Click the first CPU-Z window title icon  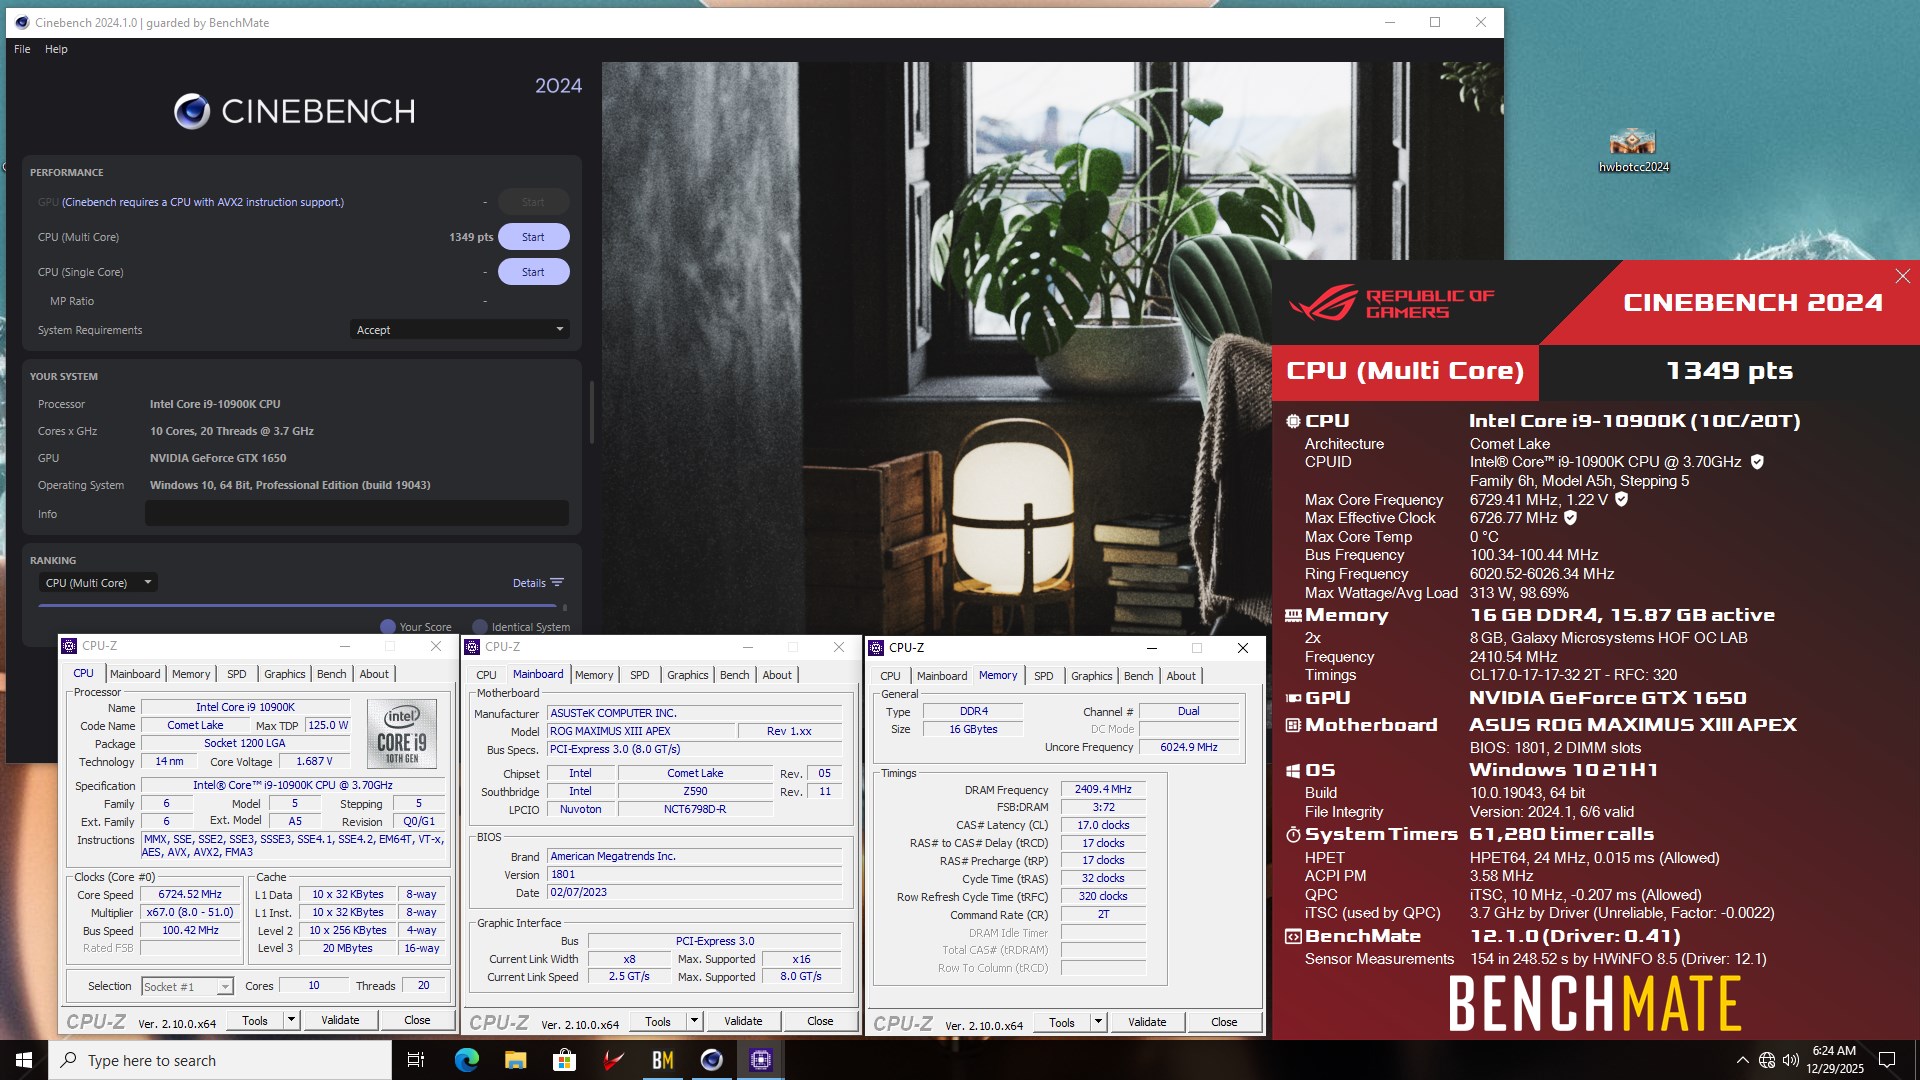point(69,646)
